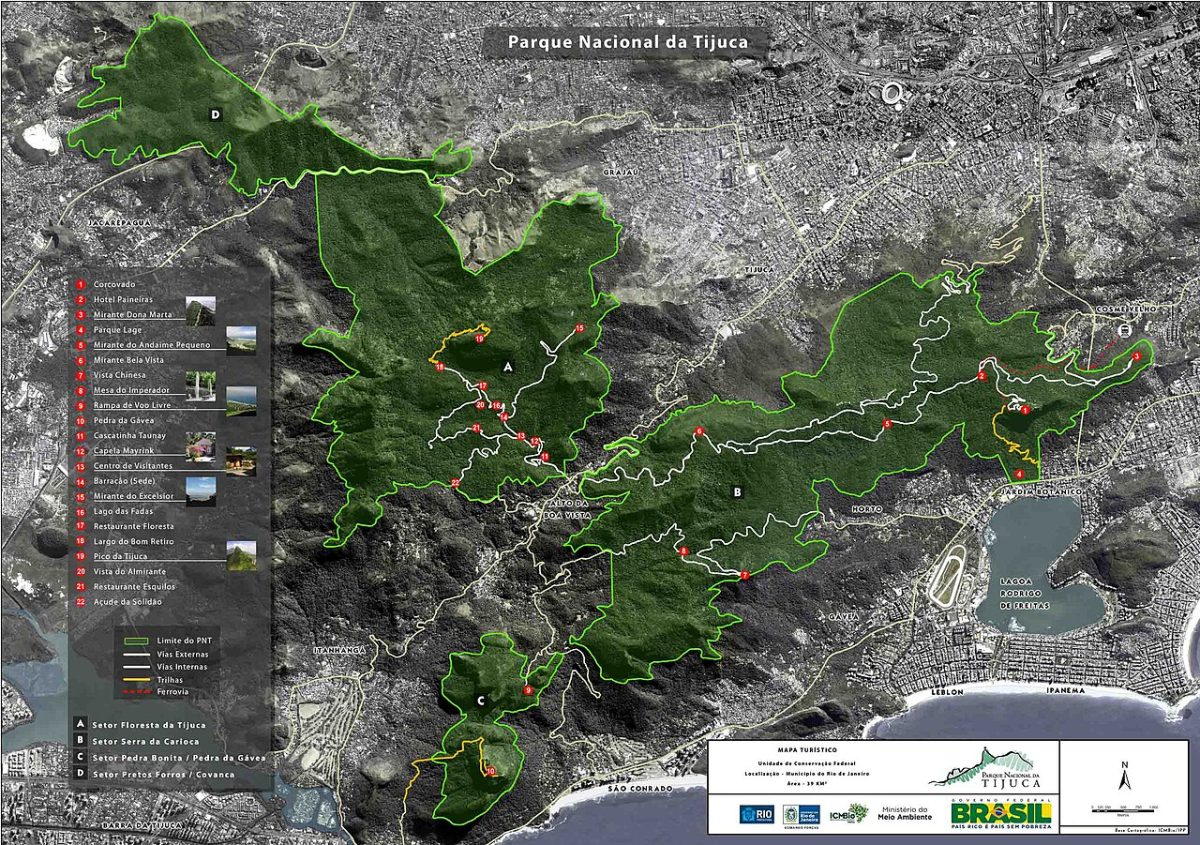Click the sector D label on the map
Screen dimensions: 1200x845
coord(216,115)
